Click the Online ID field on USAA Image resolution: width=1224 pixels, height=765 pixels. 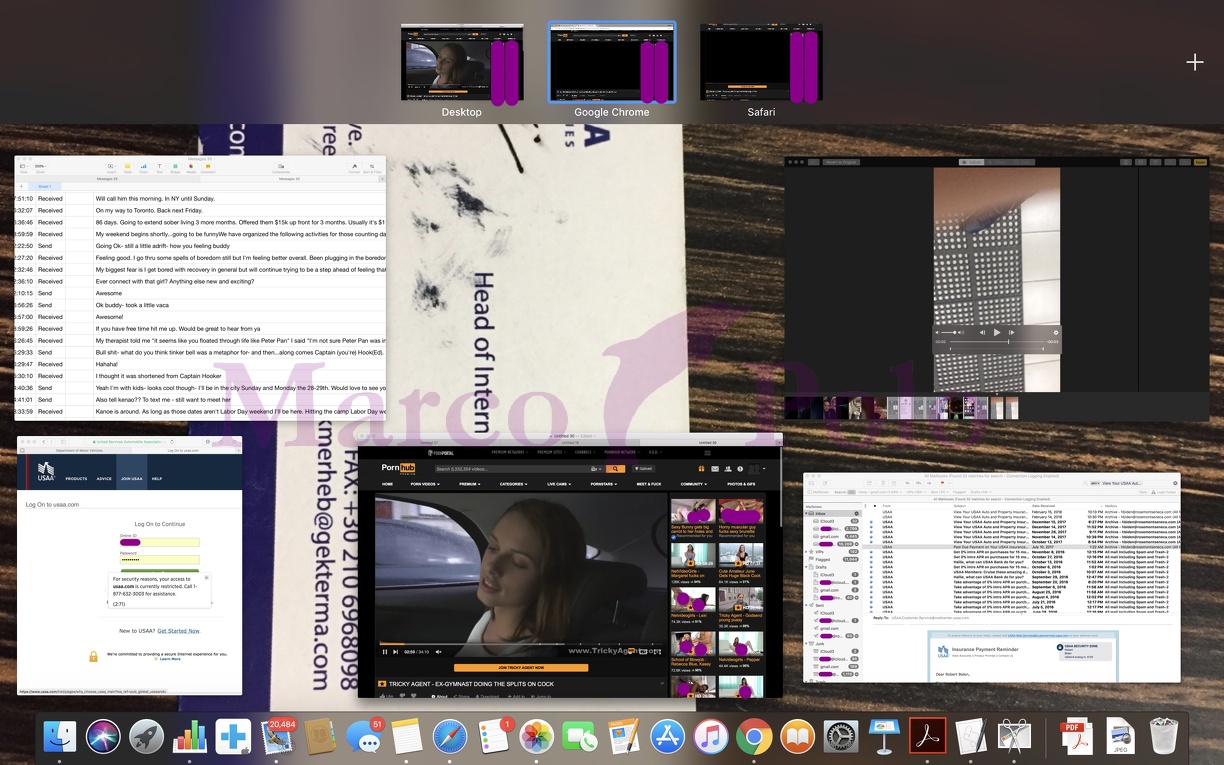point(160,542)
